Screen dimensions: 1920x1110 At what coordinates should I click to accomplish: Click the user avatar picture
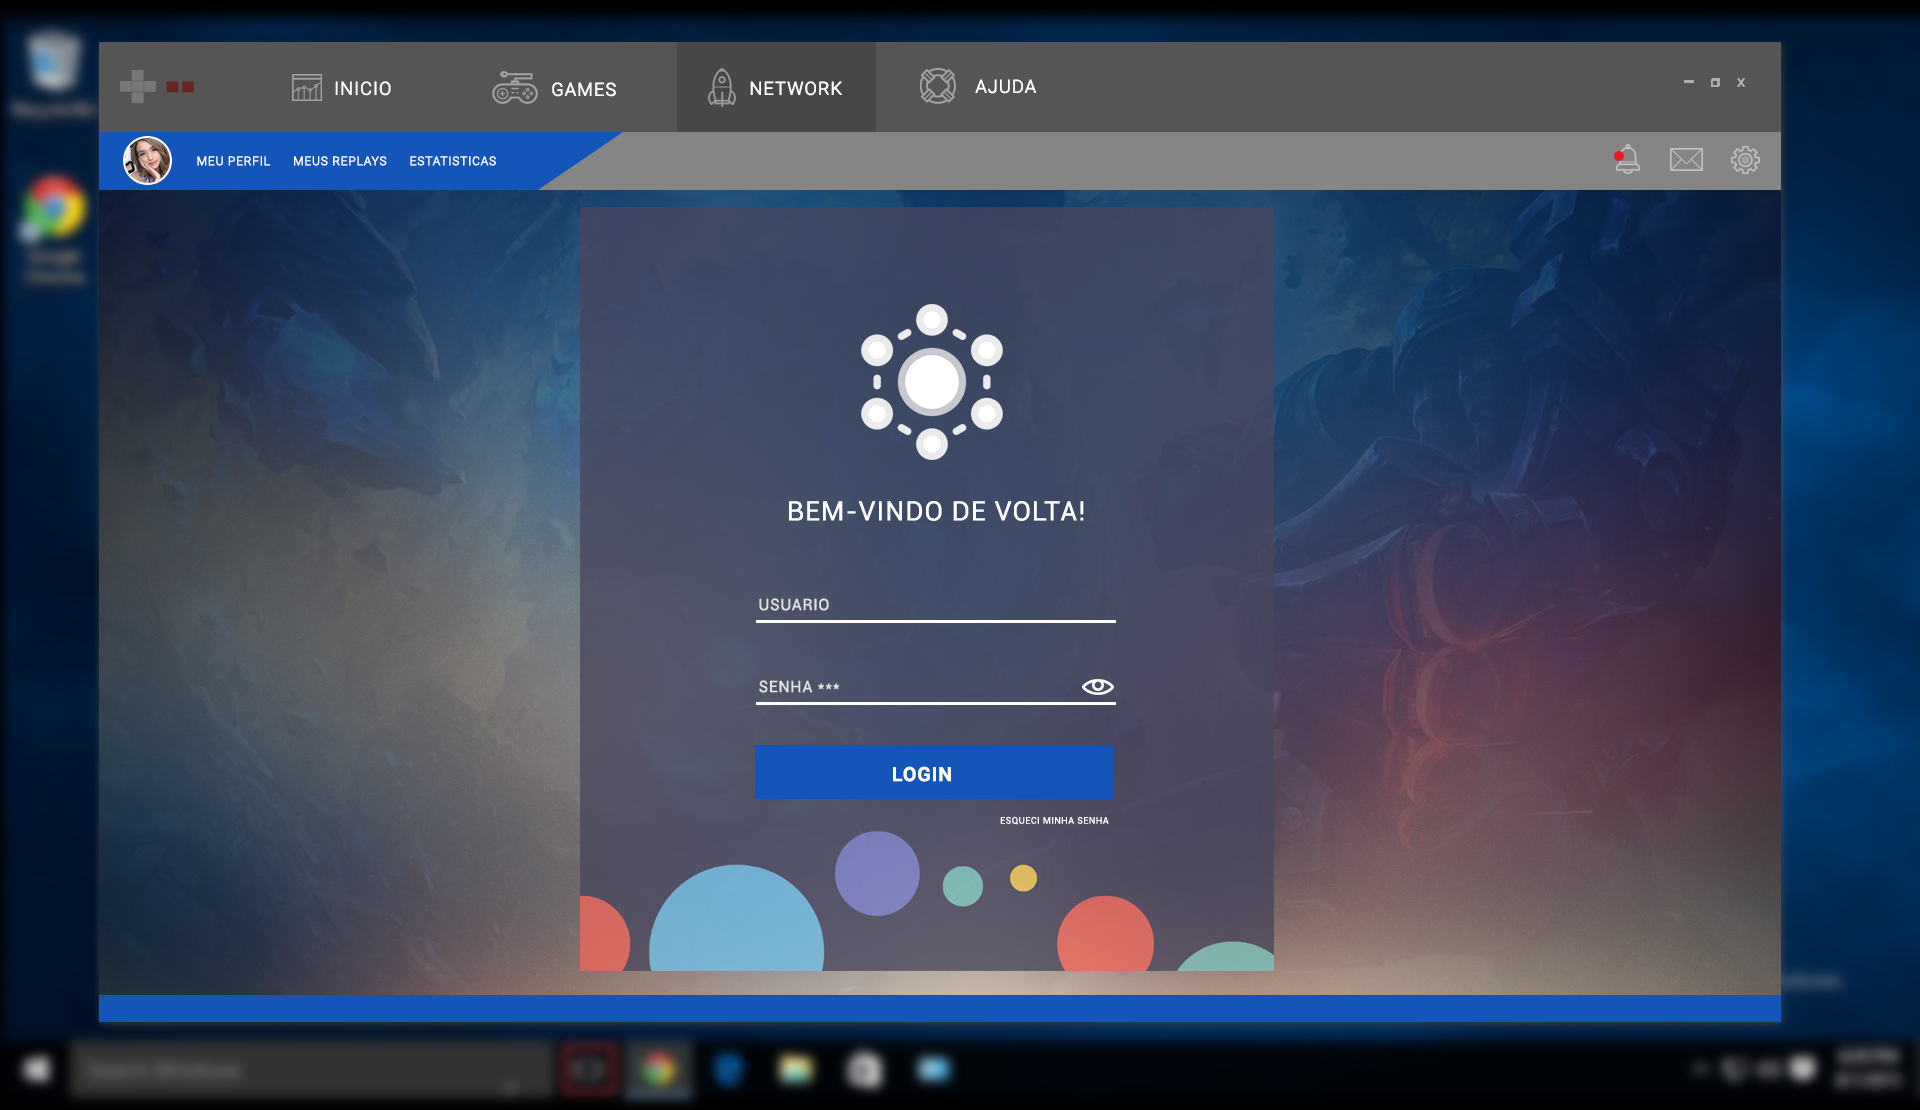pos(147,160)
